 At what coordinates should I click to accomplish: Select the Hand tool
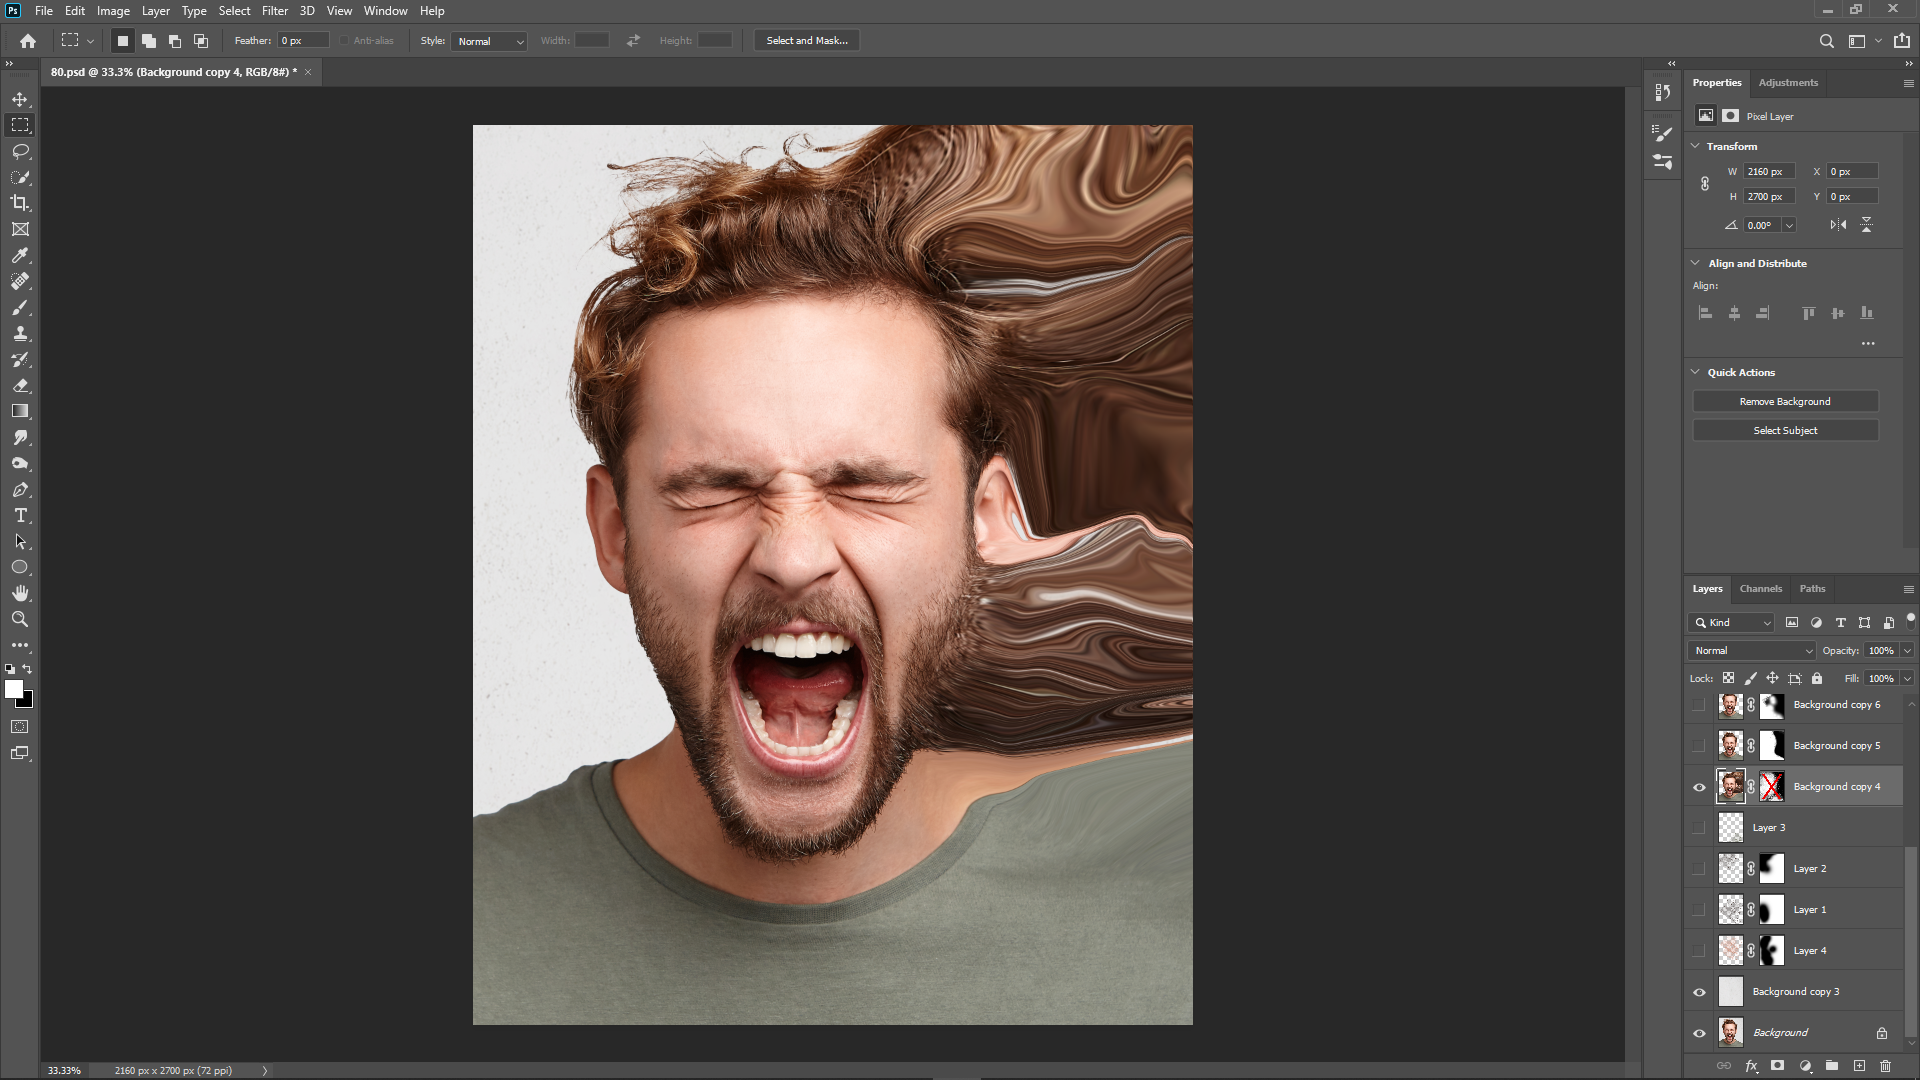(20, 593)
